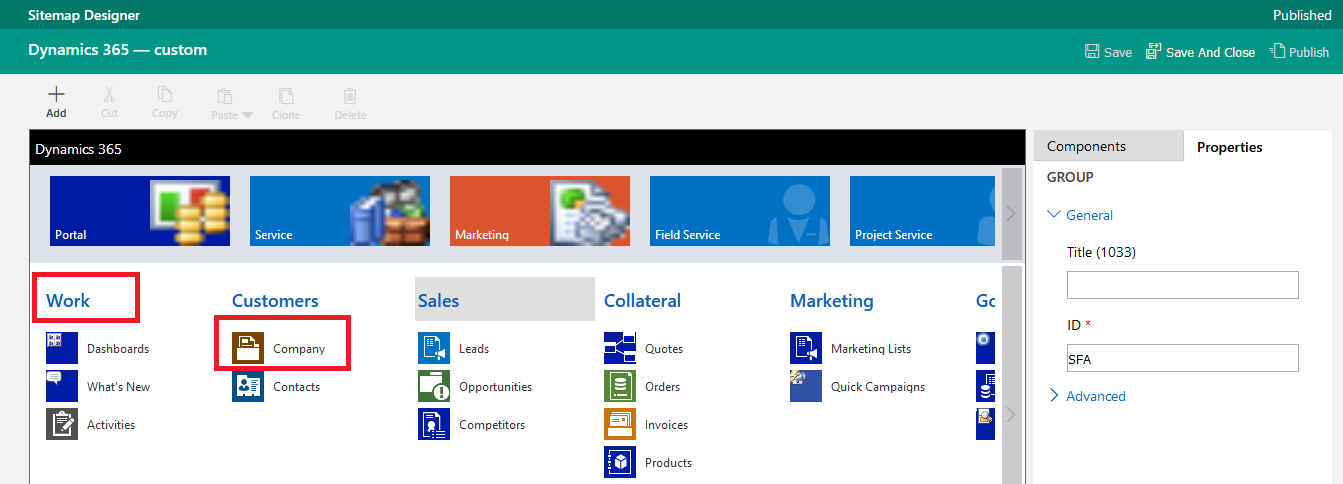Viewport: 1343px width, 484px height.
Task: Click the Opportunities icon
Action: pyautogui.click(x=434, y=386)
